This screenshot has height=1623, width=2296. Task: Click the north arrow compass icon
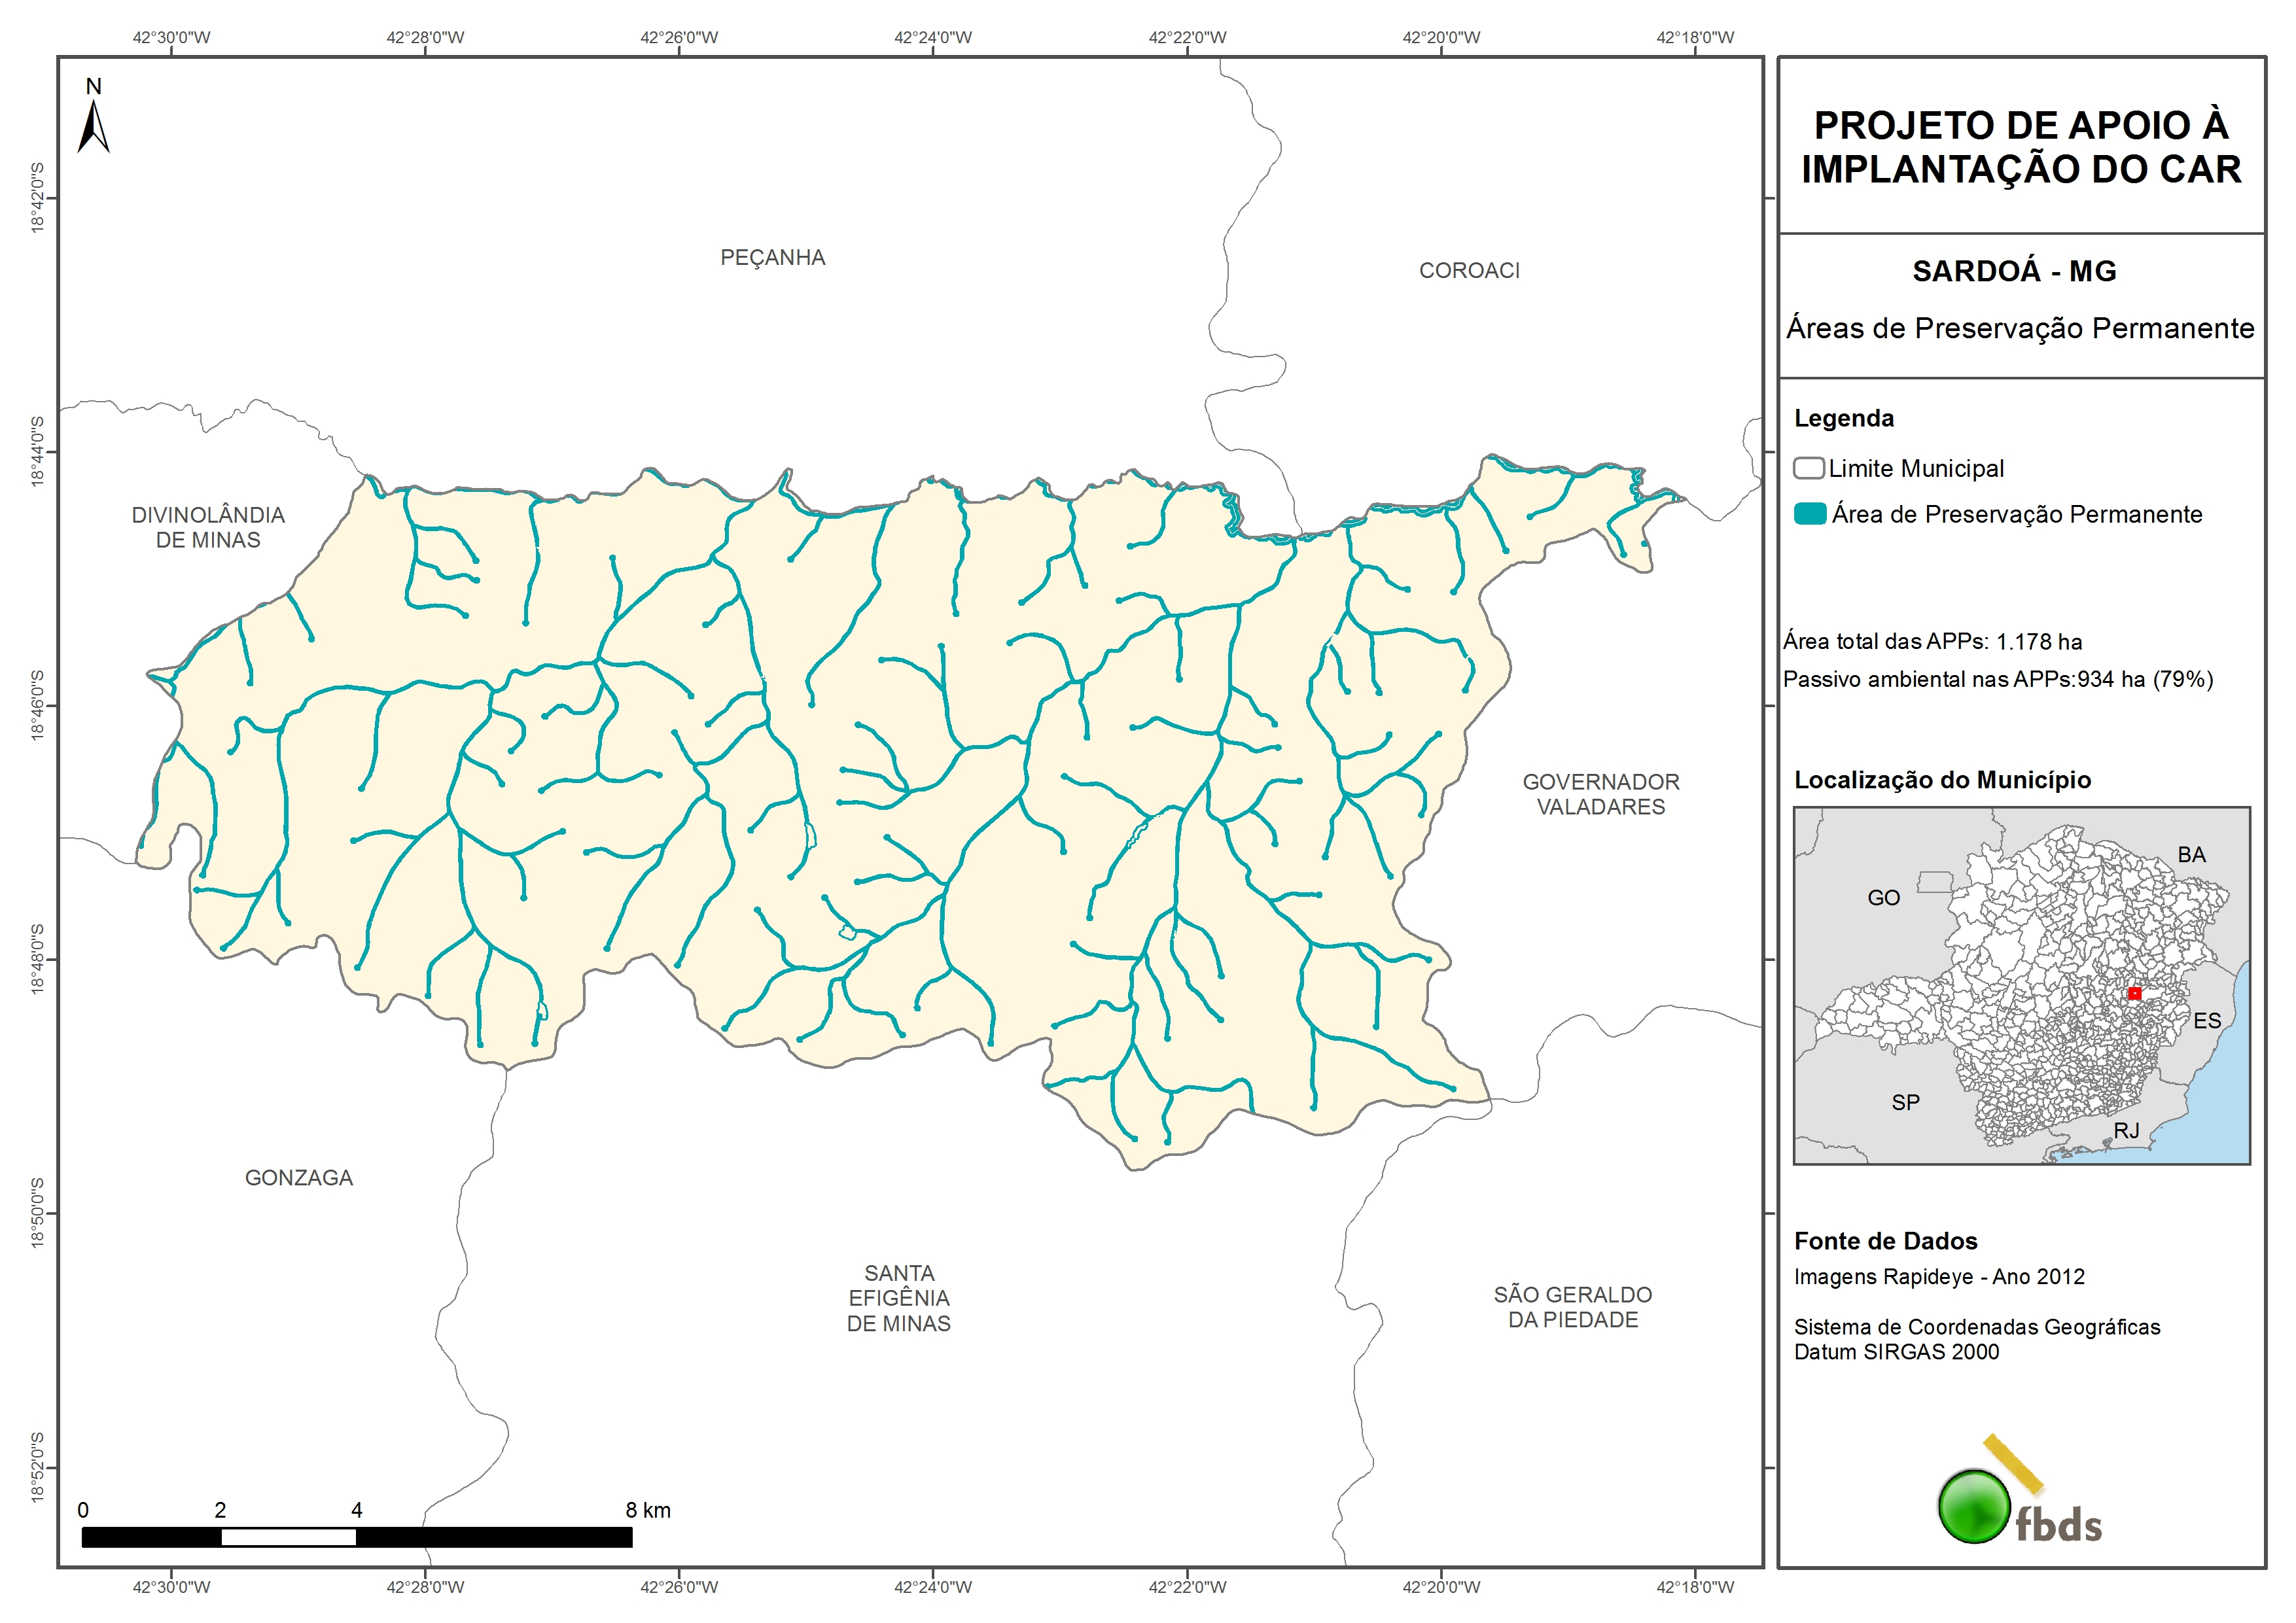point(93,126)
